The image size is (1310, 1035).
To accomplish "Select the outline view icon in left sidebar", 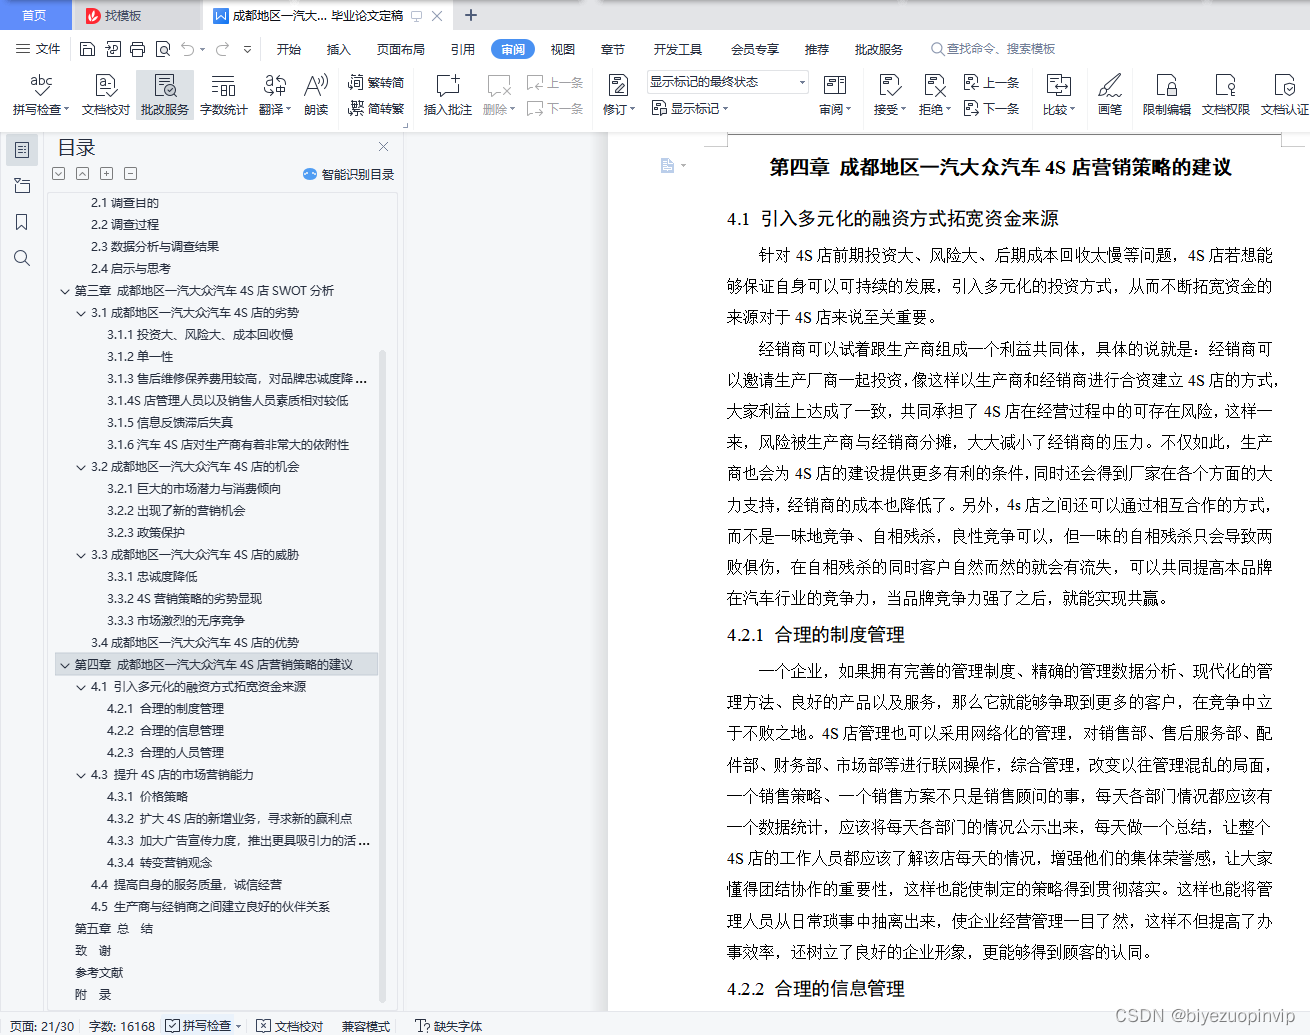I will (x=22, y=150).
